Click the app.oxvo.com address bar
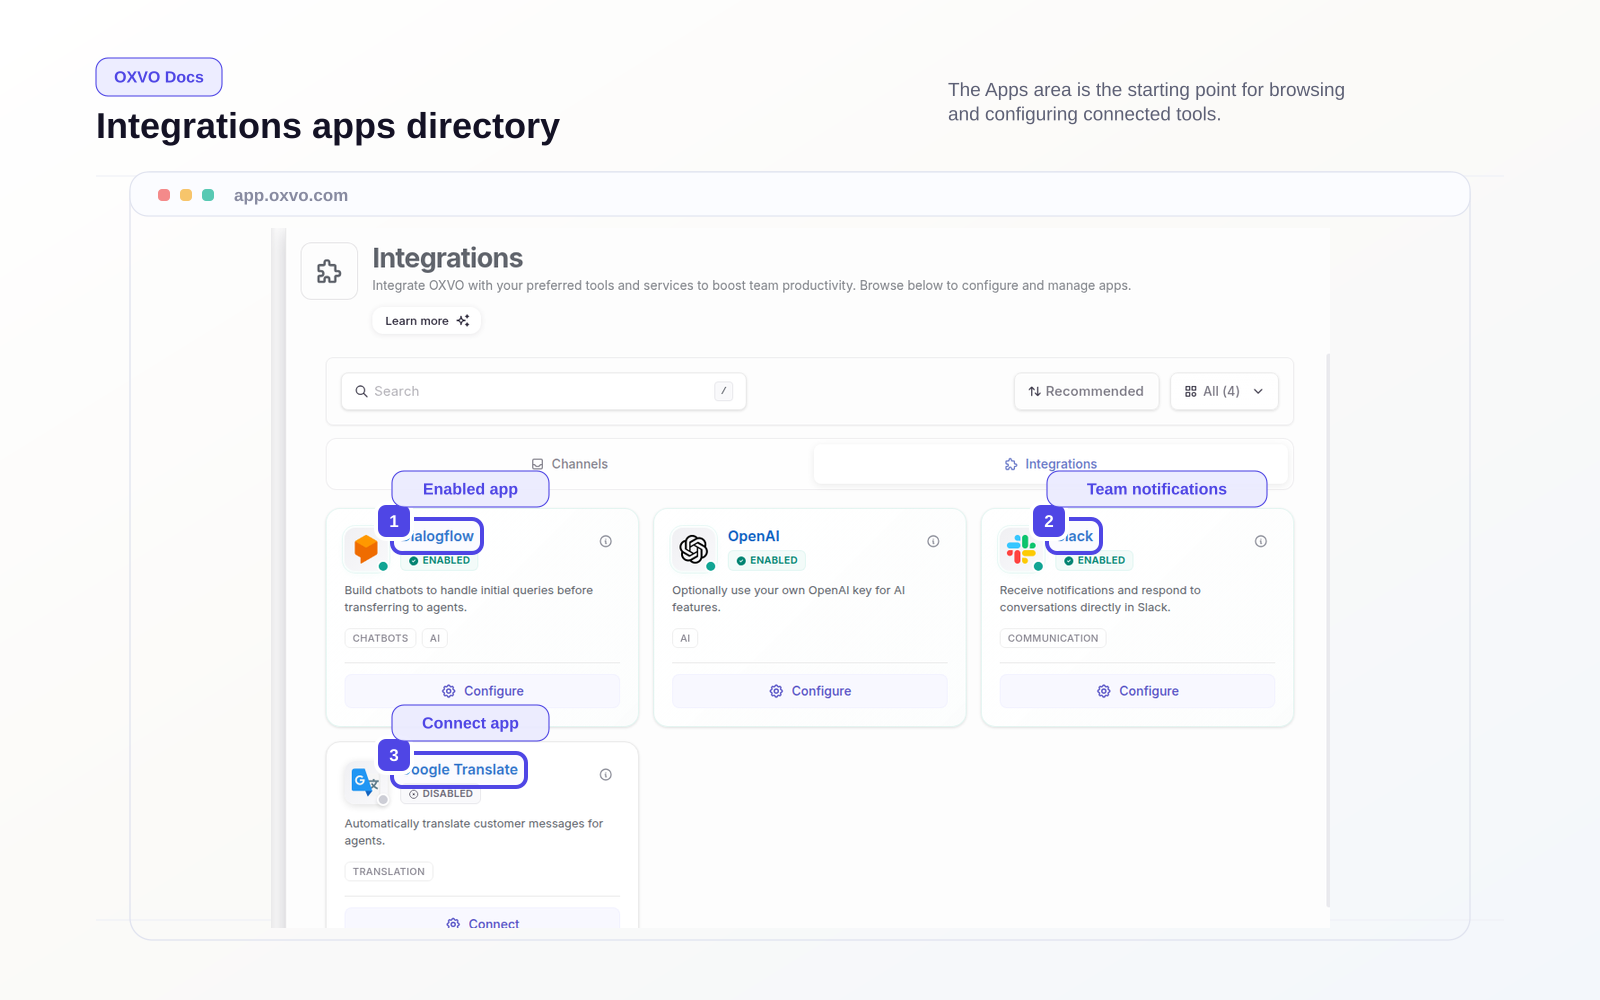Image resolution: width=1600 pixels, height=1000 pixels. coord(291,195)
